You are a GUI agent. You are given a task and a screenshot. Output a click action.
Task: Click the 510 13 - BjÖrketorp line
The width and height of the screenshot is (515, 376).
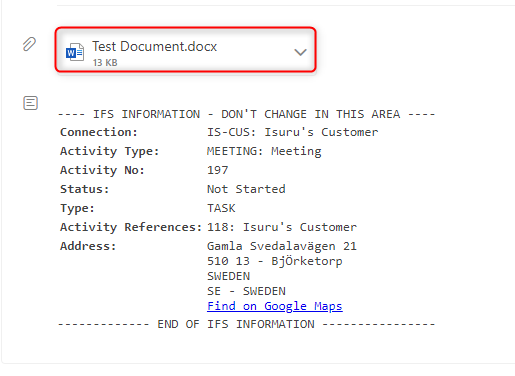click(275, 261)
